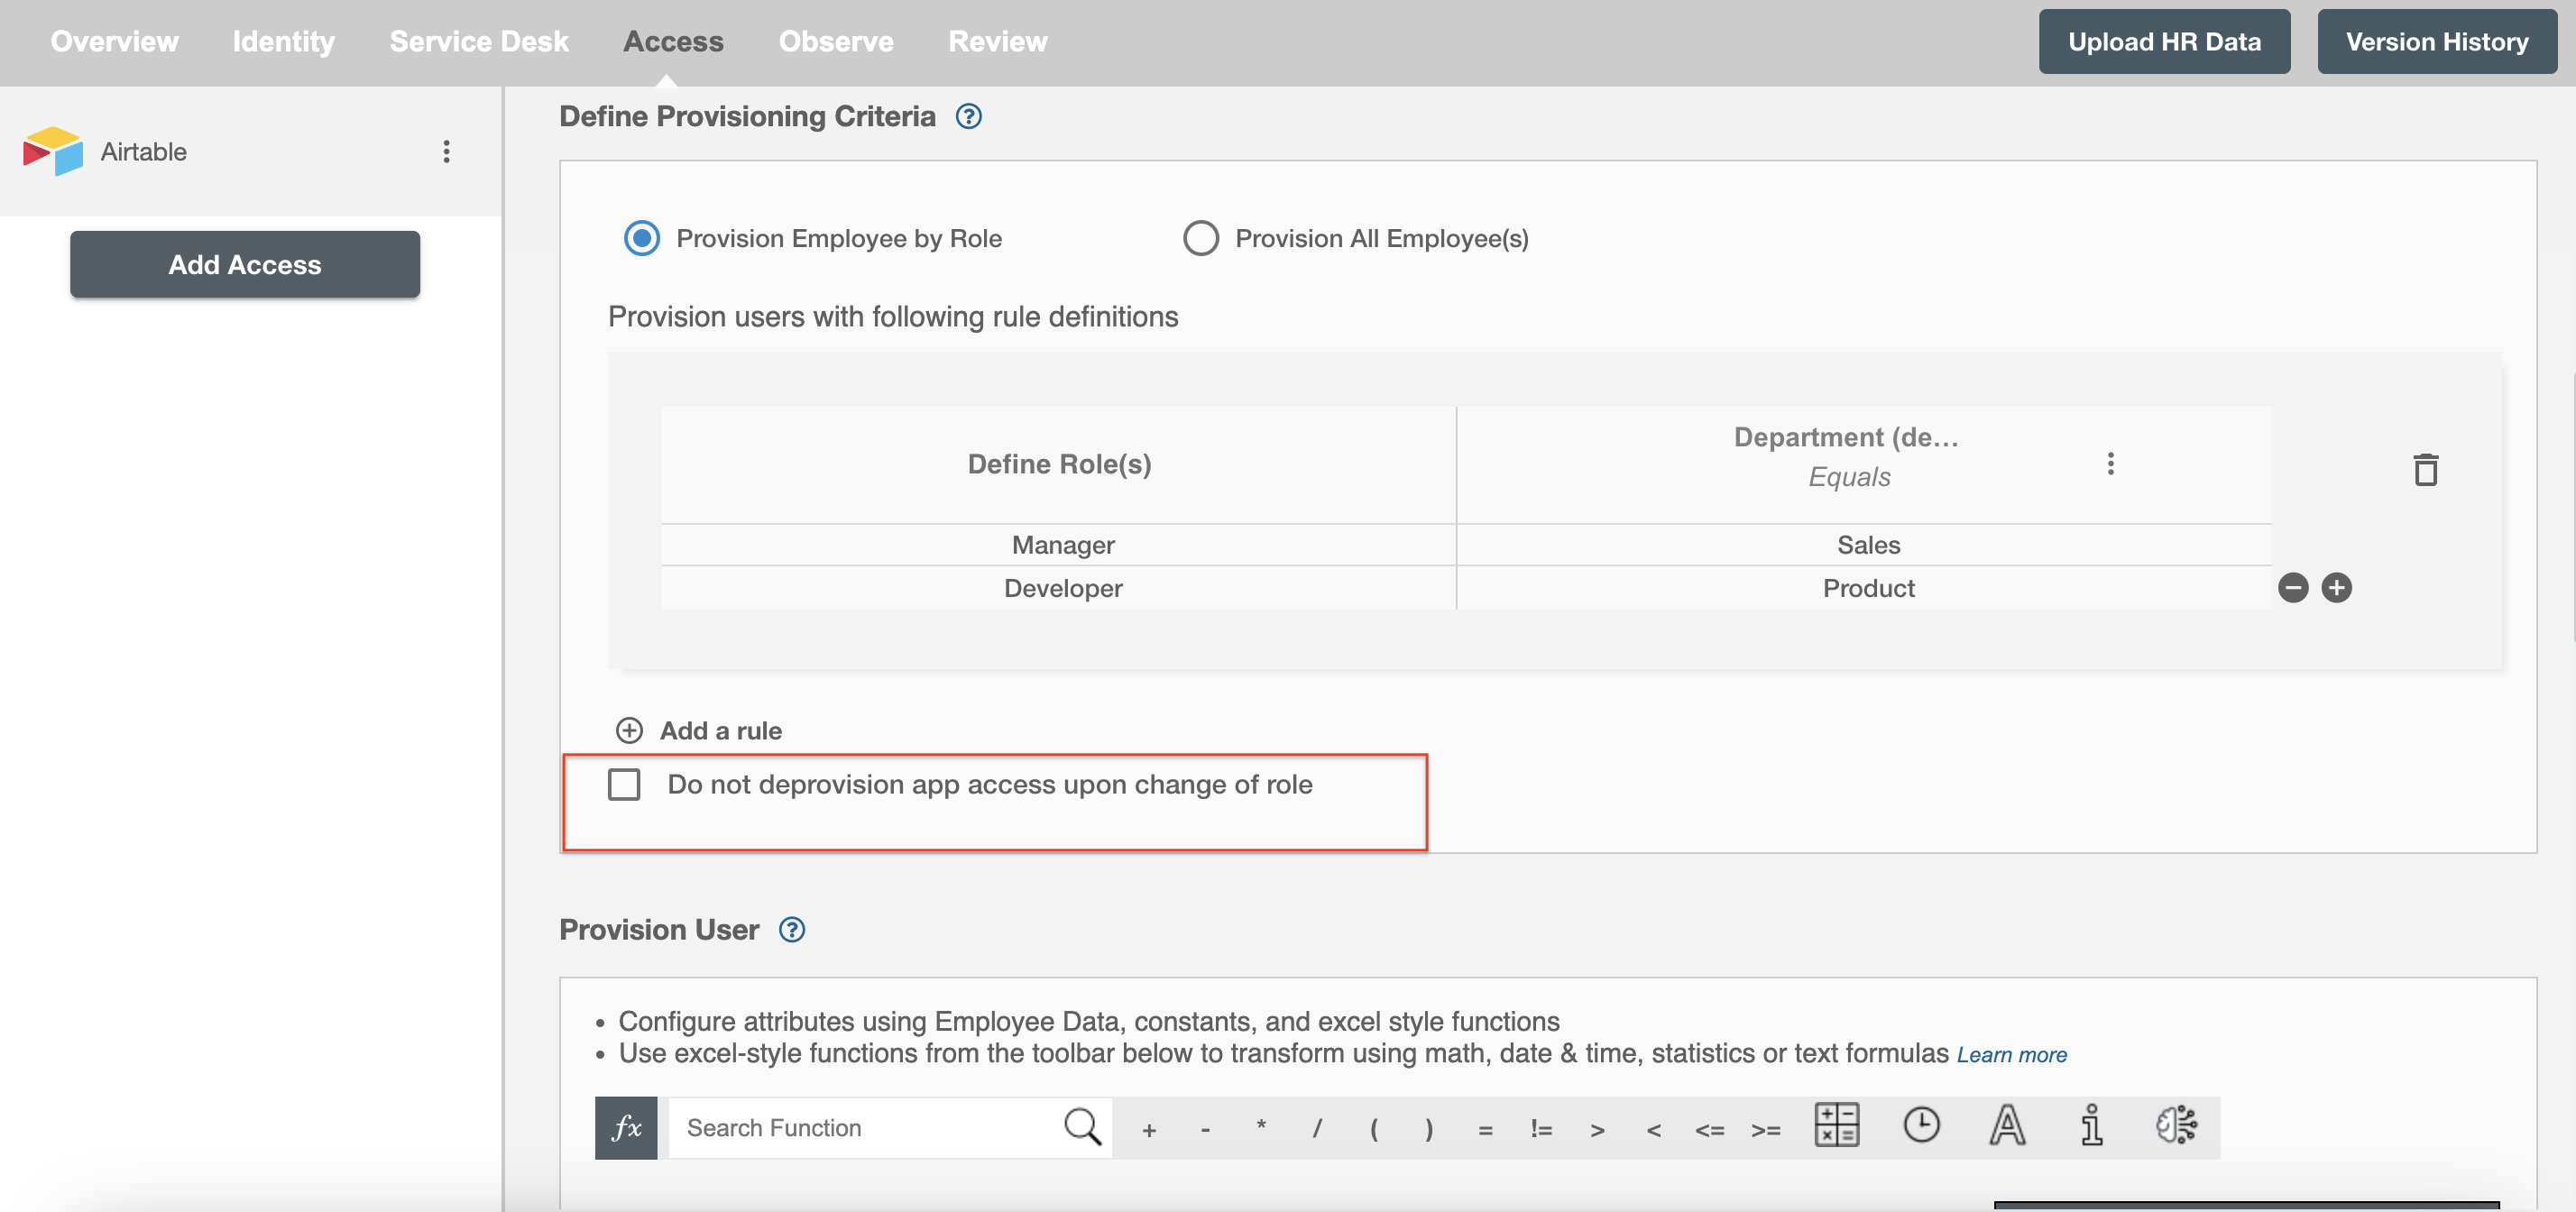Remove the Developer row with minus icon
The height and width of the screenshot is (1212, 2576).
pyautogui.click(x=2293, y=588)
